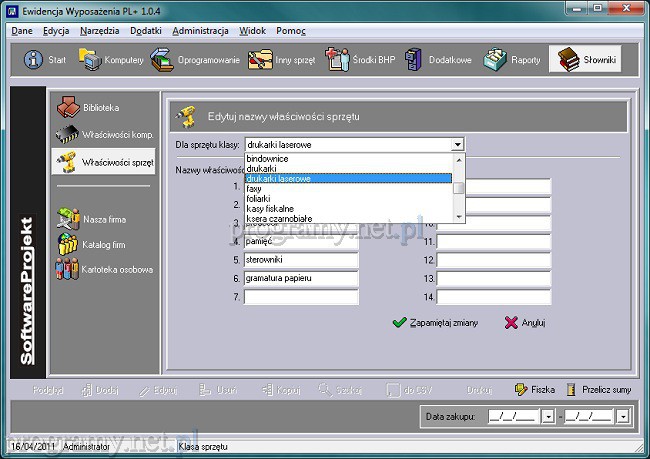Viewport: 650px width, 459px height.
Task: Open the Oprogramowanie toolbar section
Action: click(x=196, y=60)
